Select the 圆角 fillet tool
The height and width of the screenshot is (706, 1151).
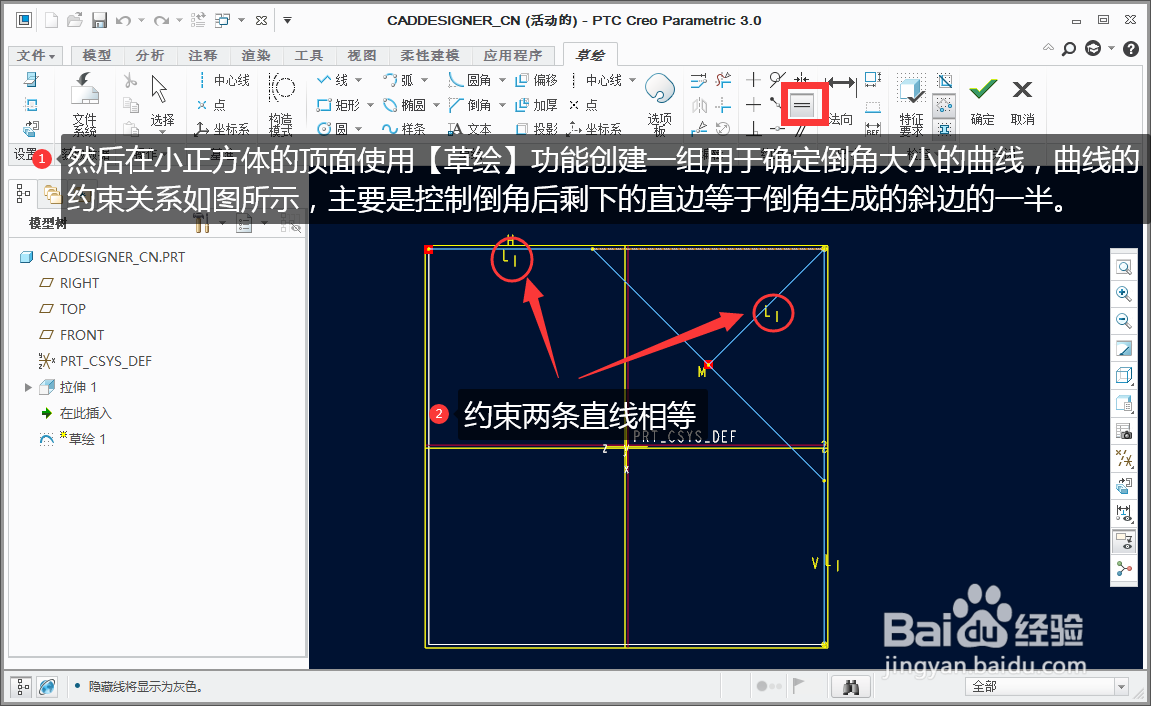[x=470, y=80]
